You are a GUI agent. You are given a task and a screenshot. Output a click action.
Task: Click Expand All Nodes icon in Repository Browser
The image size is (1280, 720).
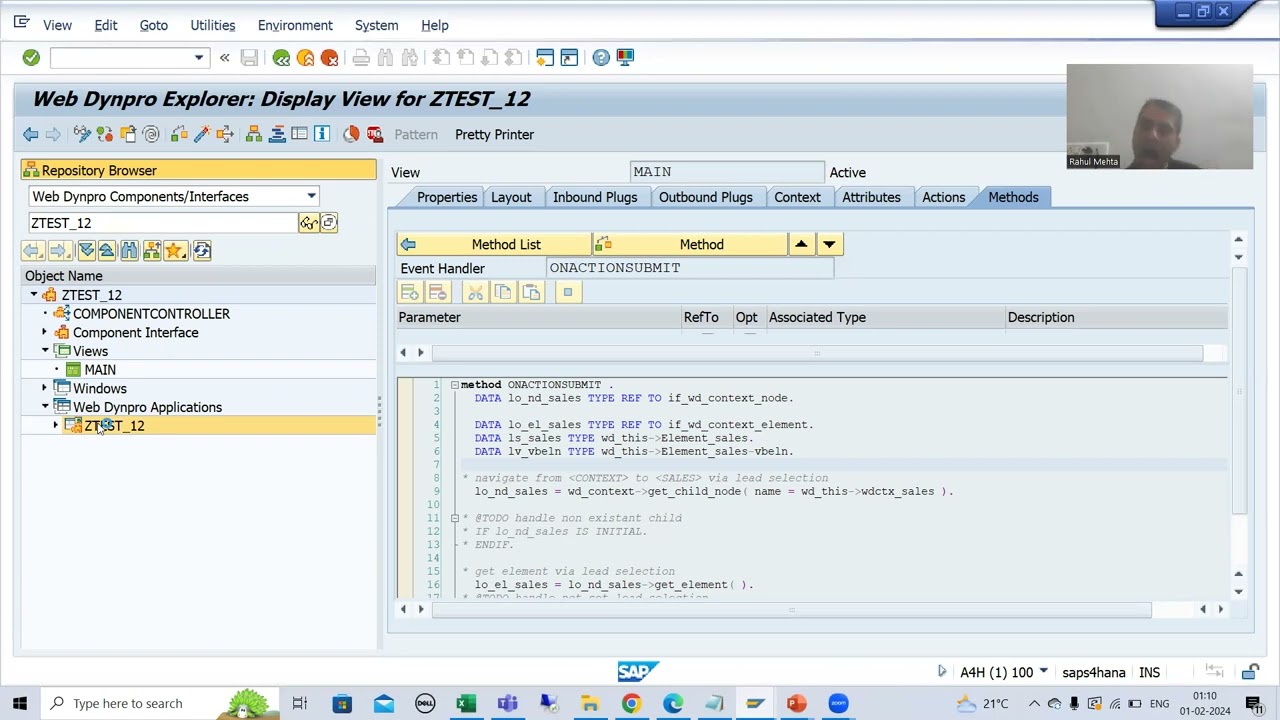point(86,251)
